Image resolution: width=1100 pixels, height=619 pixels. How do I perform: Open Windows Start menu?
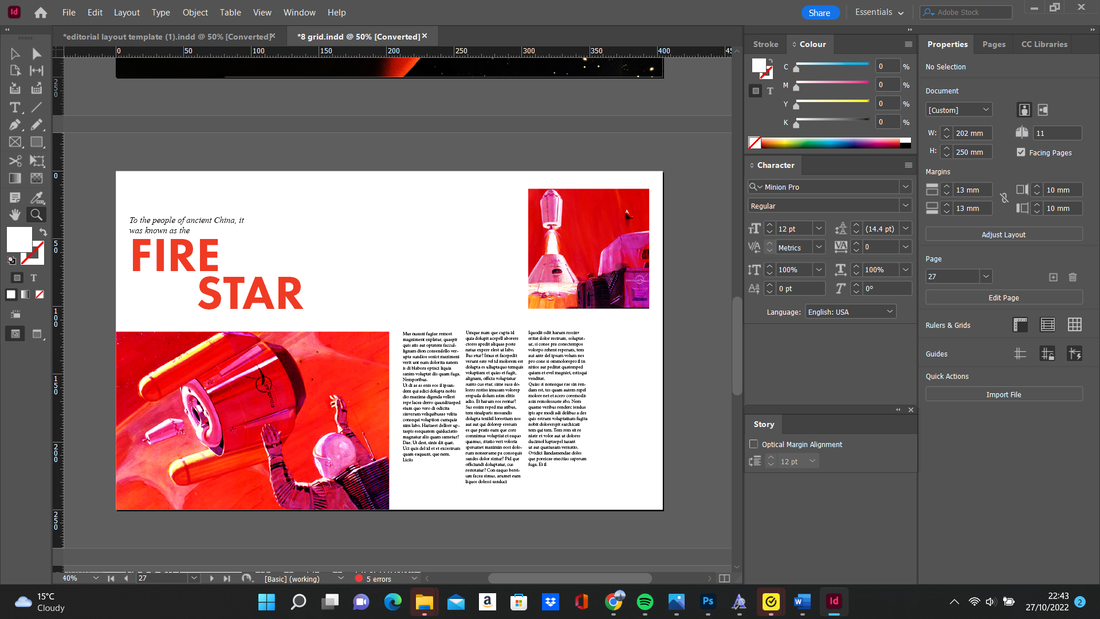point(267,601)
